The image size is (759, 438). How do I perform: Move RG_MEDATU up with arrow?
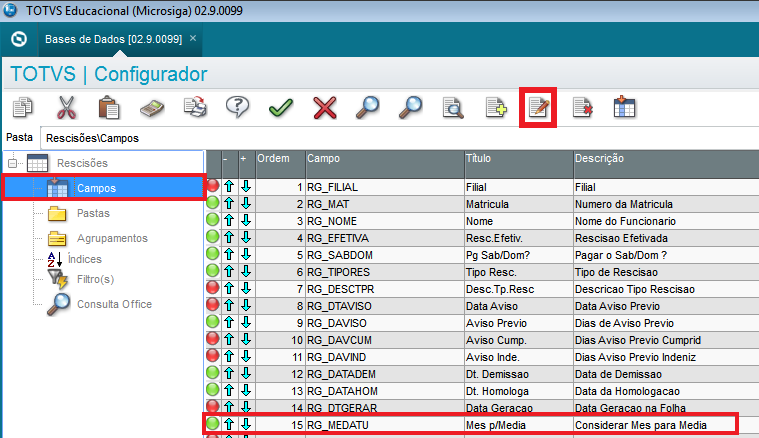[229, 424]
